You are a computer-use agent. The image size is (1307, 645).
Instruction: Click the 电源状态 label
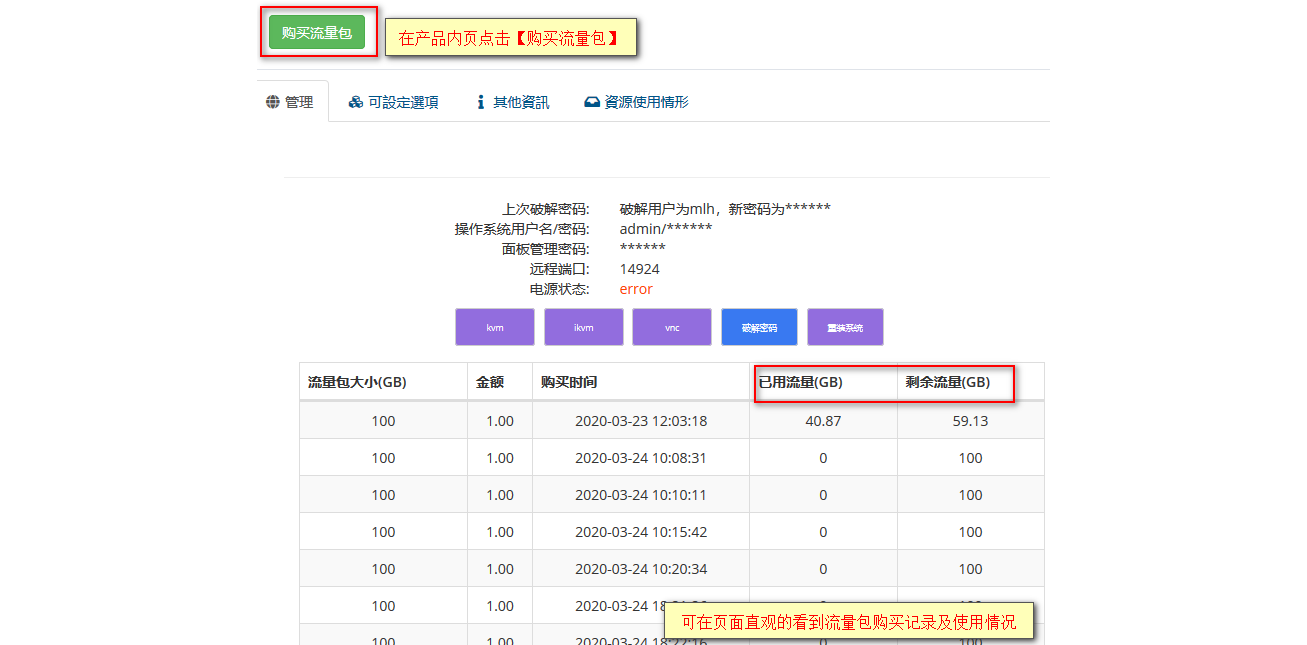coord(560,289)
